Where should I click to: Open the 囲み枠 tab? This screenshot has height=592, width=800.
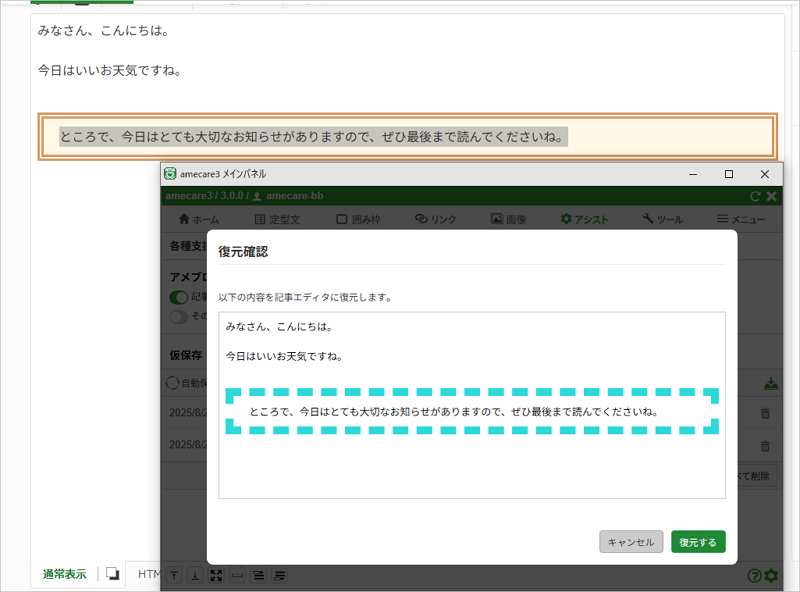[357, 219]
